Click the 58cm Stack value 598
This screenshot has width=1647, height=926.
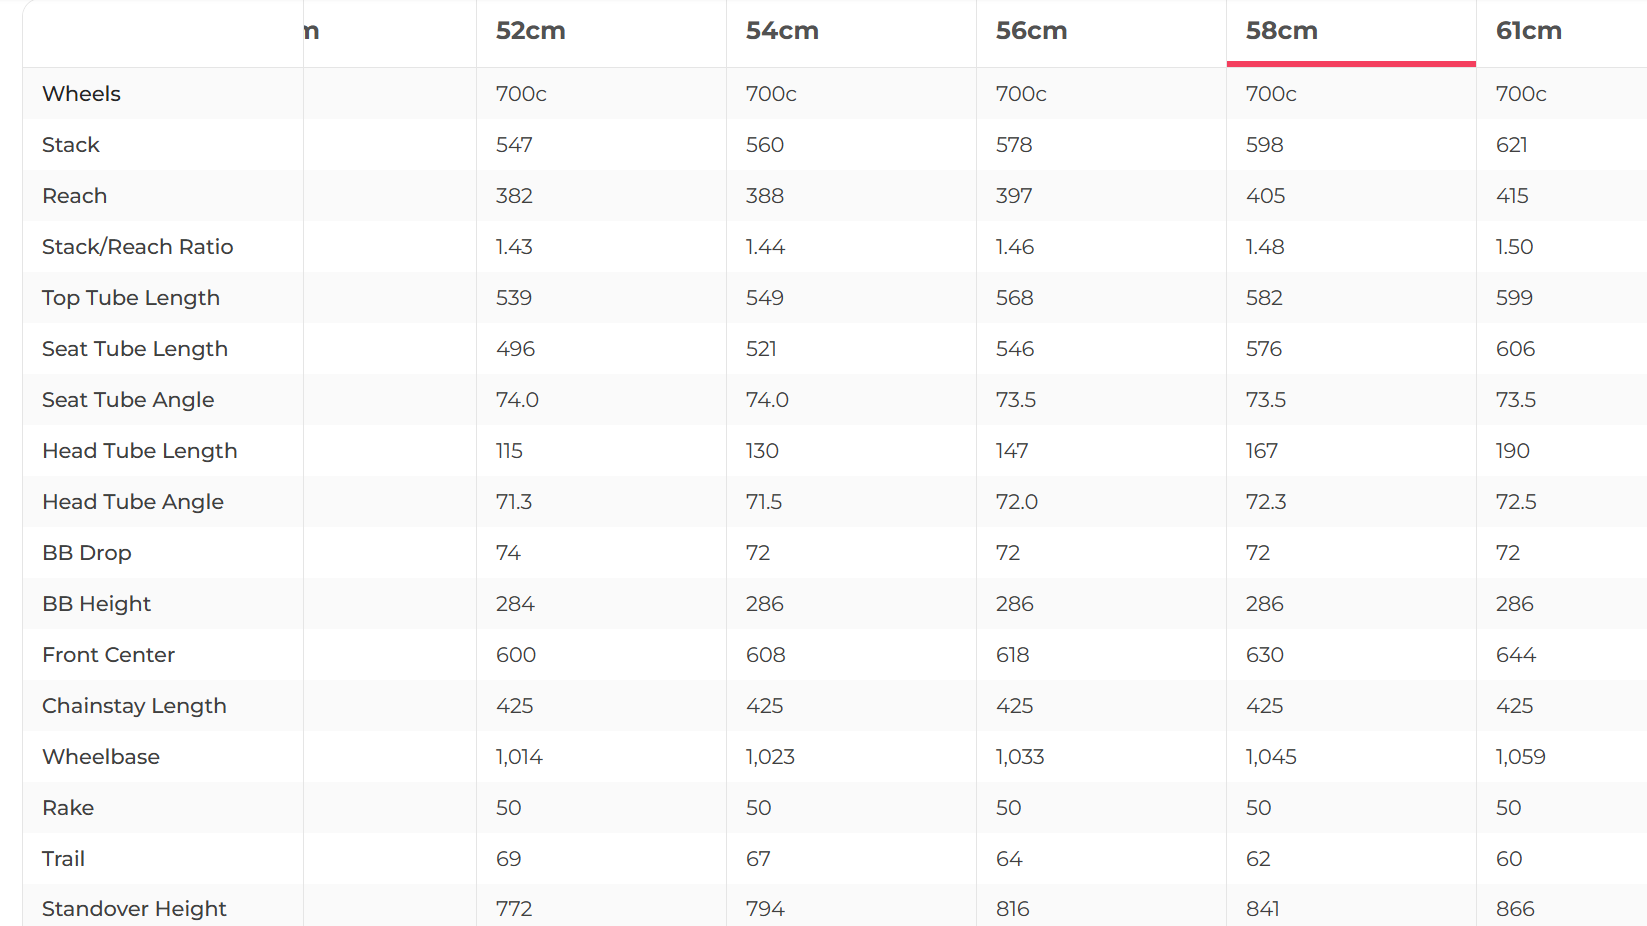point(1264,145)
